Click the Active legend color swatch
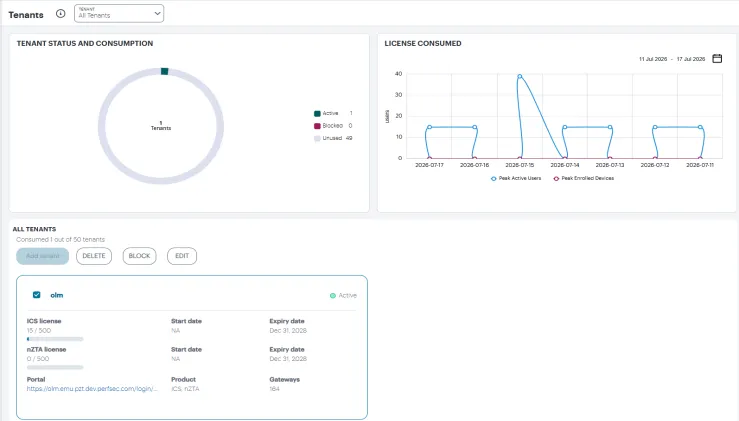The image size is (739, 421). click(x=317, y=114)
